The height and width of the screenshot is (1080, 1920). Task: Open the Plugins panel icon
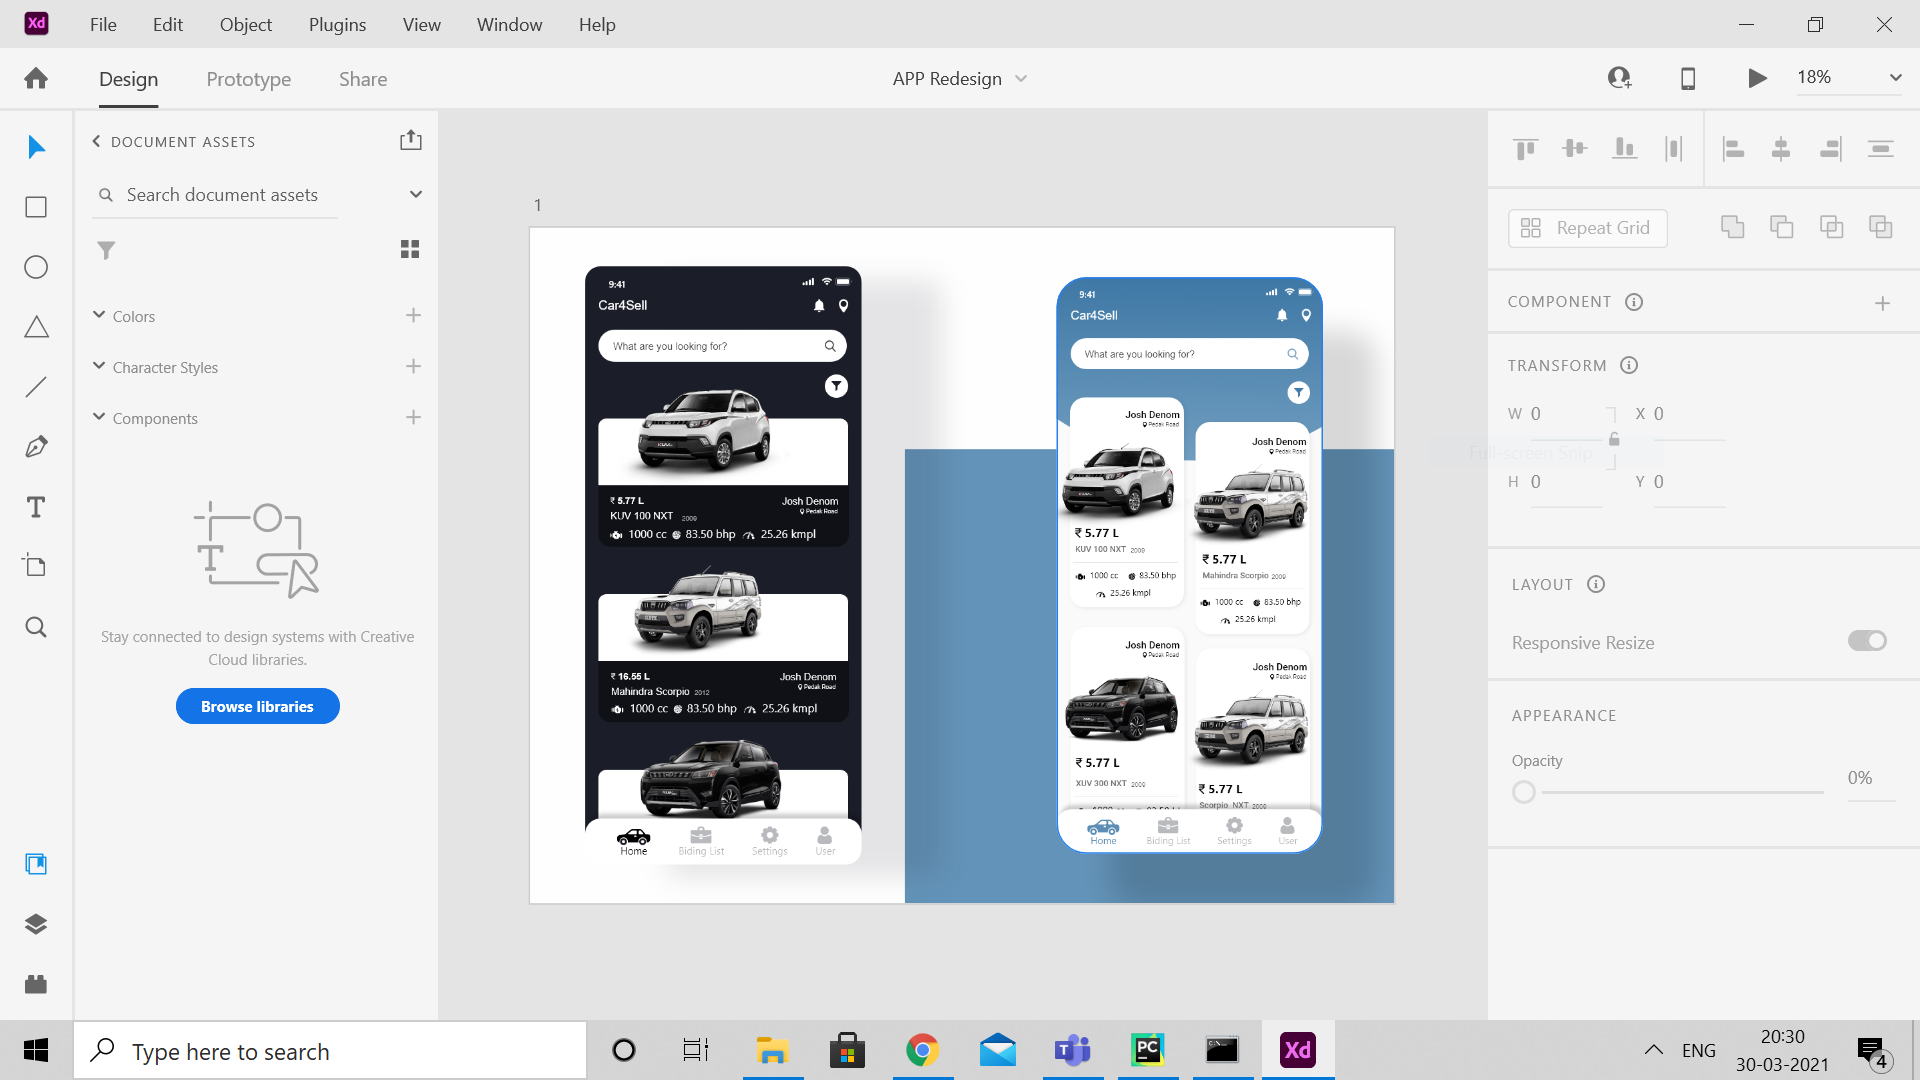point(36,984)
